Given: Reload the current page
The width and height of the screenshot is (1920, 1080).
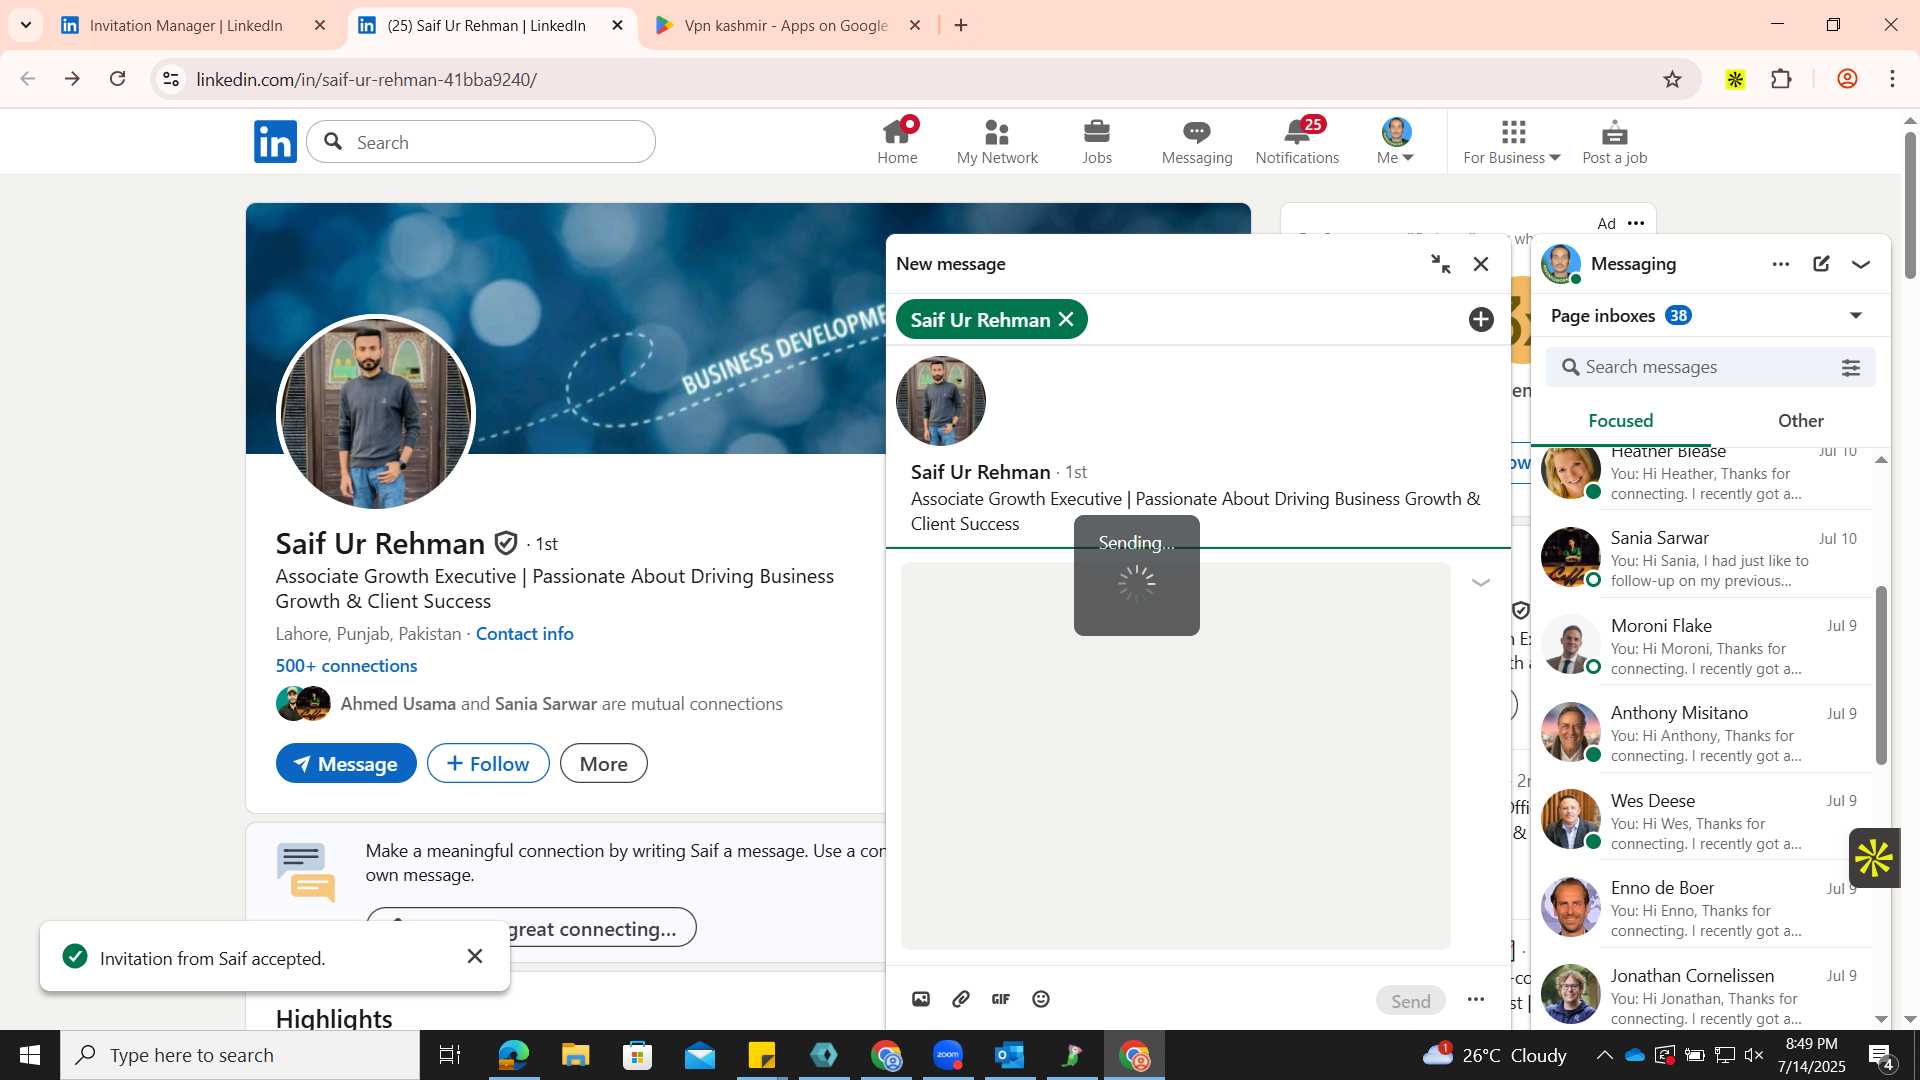Looking at the screenshot, I should coord(118,79).
